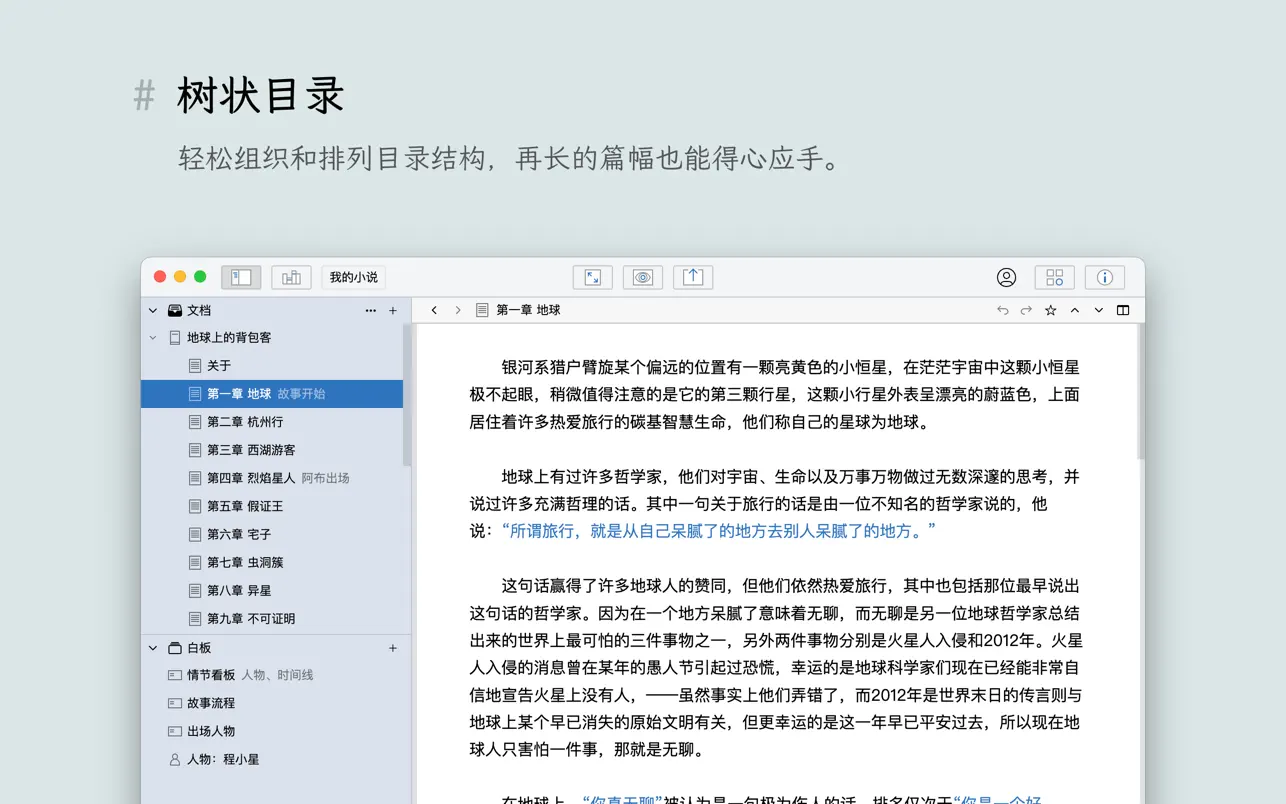Select the 地球上的背包客 book row

272,338
